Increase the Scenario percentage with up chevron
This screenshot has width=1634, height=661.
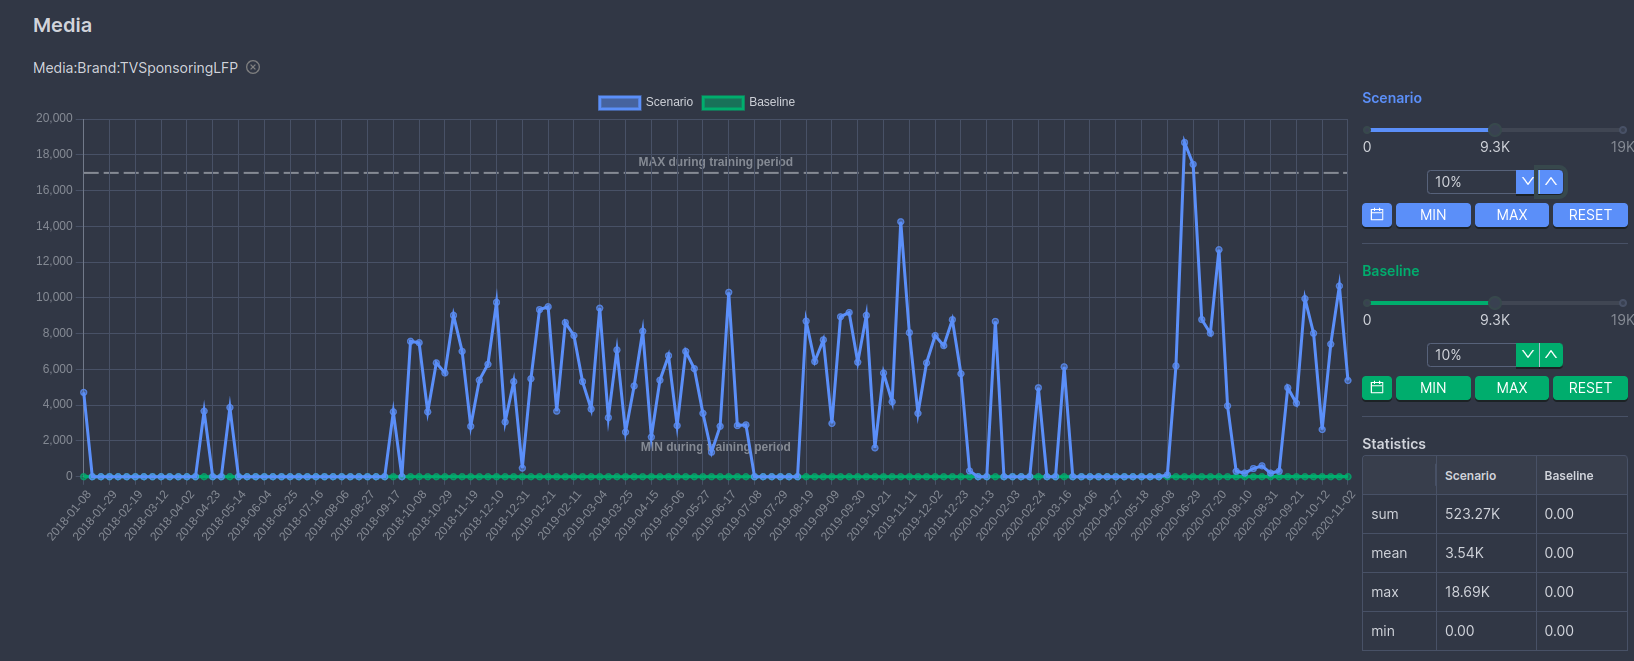point(1550,182)
